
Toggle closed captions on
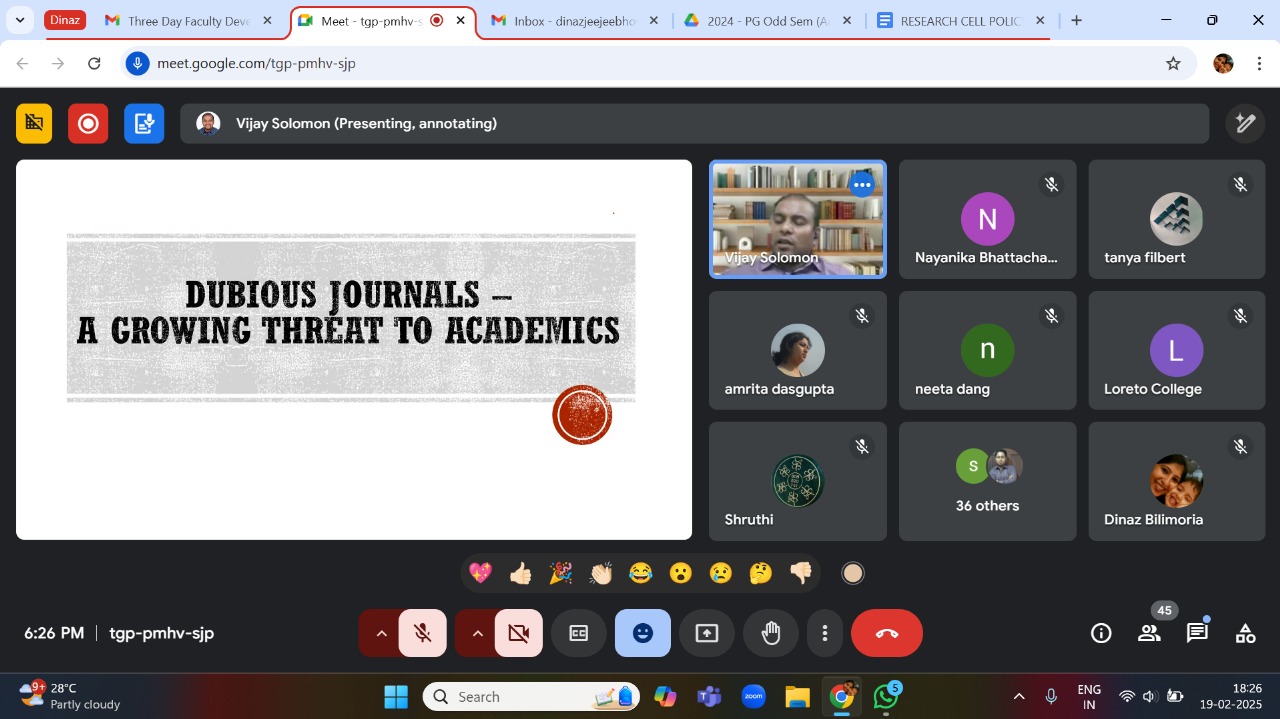[579, 633]
